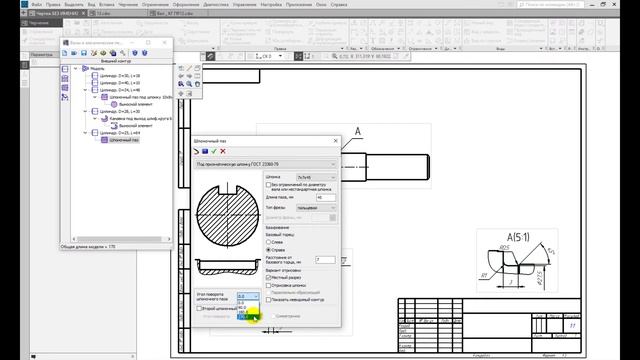
Task: Toggle the 'Отрисовка шпонки' checkbox
Action: pos(269,285)
